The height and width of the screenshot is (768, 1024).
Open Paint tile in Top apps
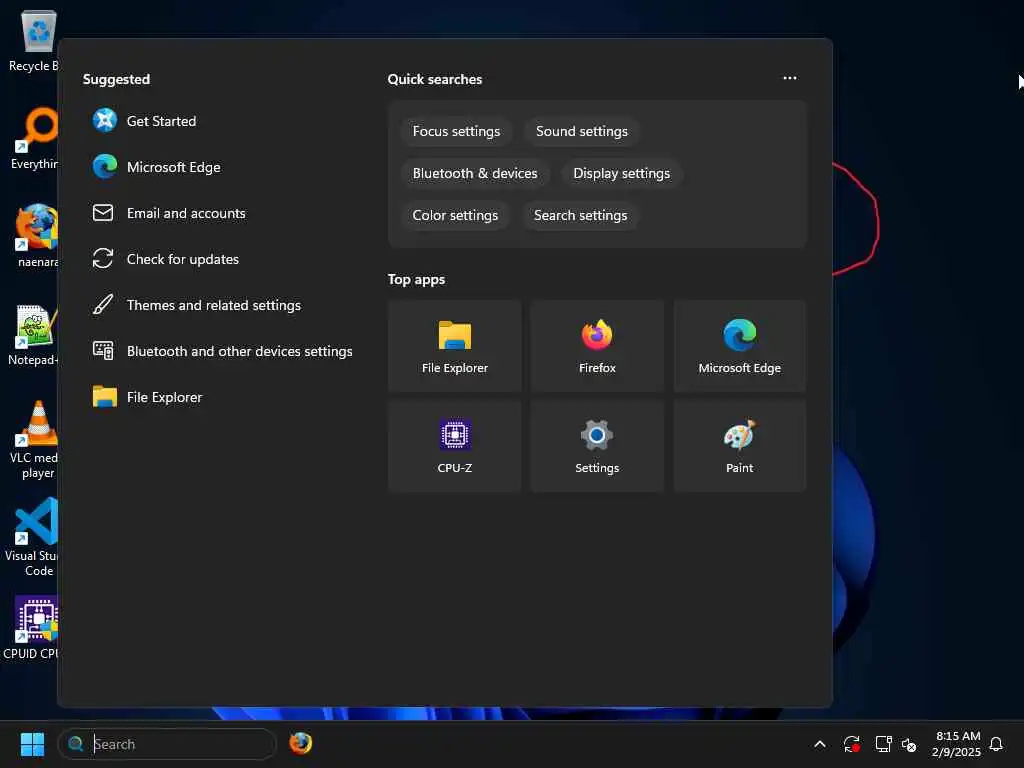pos(739,446)
